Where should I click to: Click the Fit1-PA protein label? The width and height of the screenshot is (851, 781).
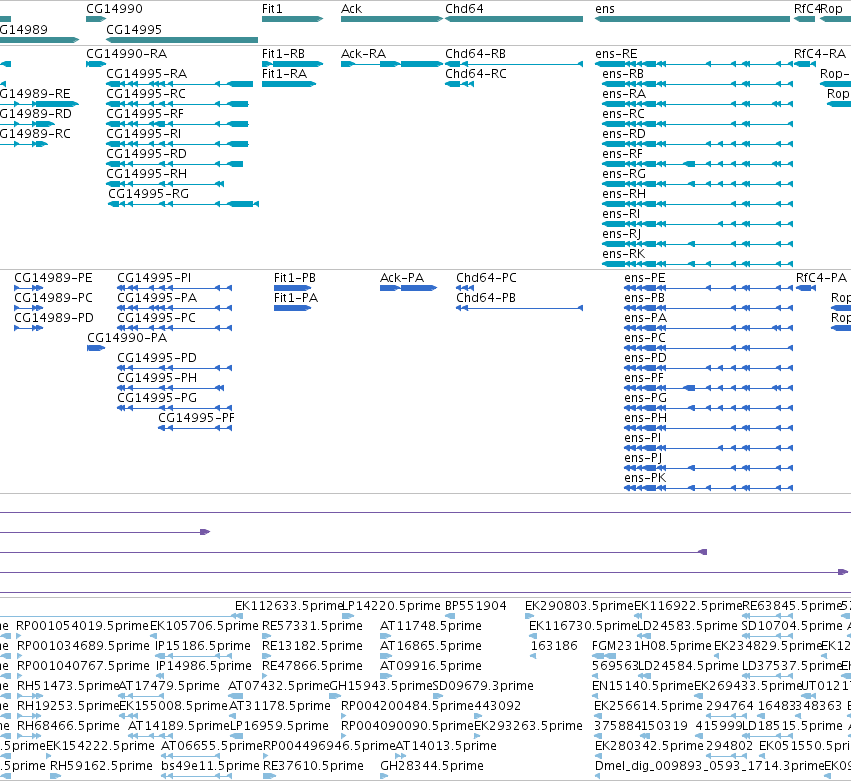click(296, 298)
